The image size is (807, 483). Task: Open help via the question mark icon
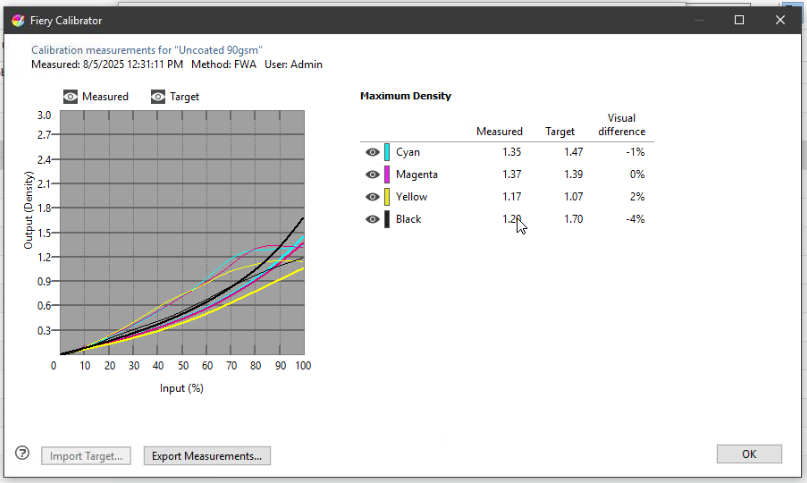coord(22,453)
